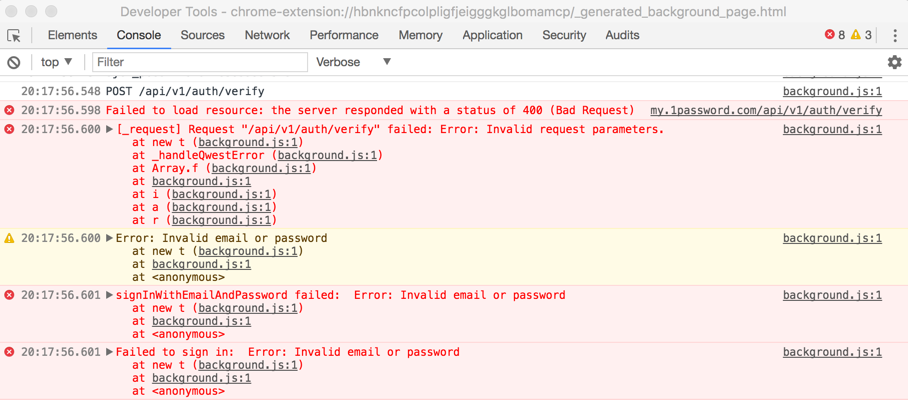Open my.1password.com/api/v1/auth/verify link
Image resolution: width=908 pixels, height=400 pixels.
[766, 110]
